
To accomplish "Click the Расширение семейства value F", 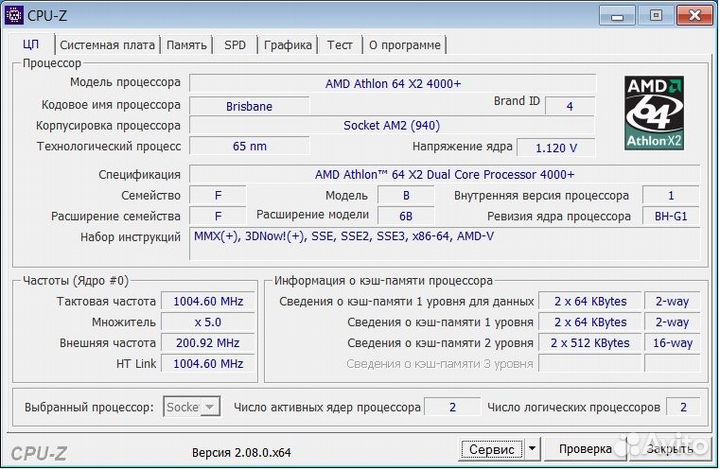I will coord(218,216).
